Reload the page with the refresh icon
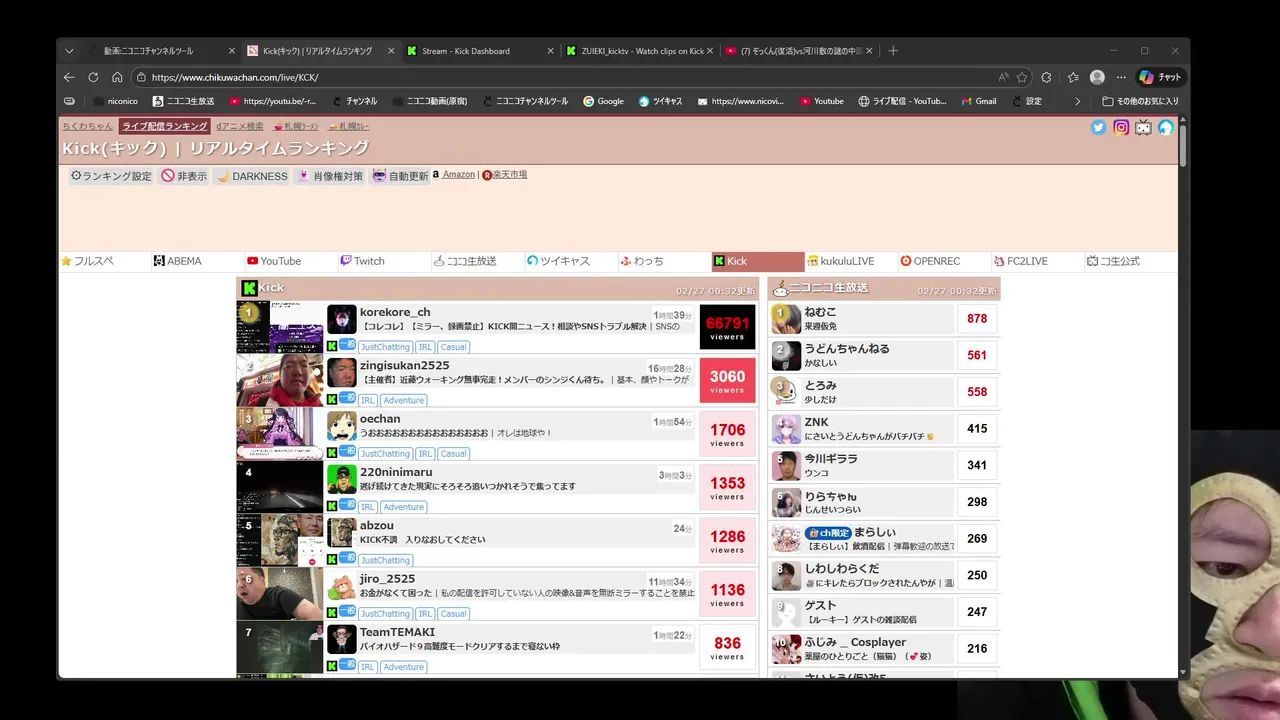 pos(93,77)
